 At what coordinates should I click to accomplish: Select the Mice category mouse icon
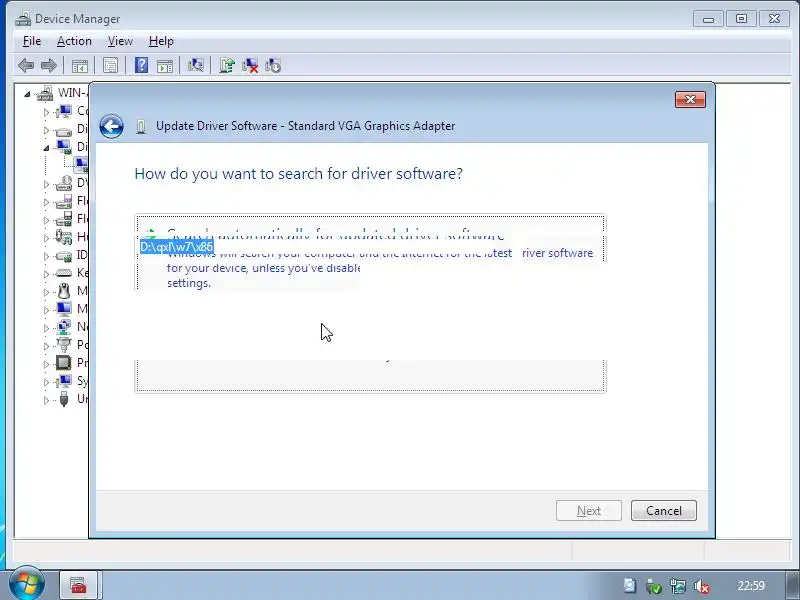[x=64, y=291]
